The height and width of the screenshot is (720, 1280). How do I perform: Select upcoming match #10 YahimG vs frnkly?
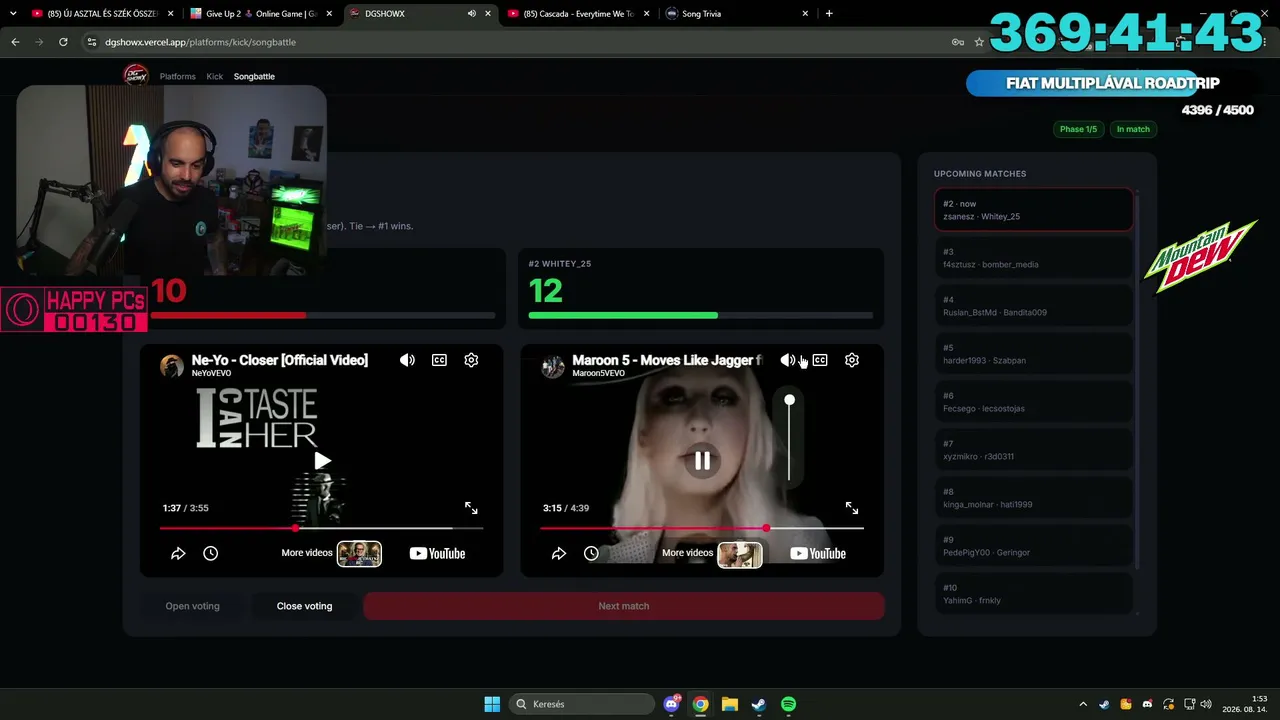(1034, 594)
